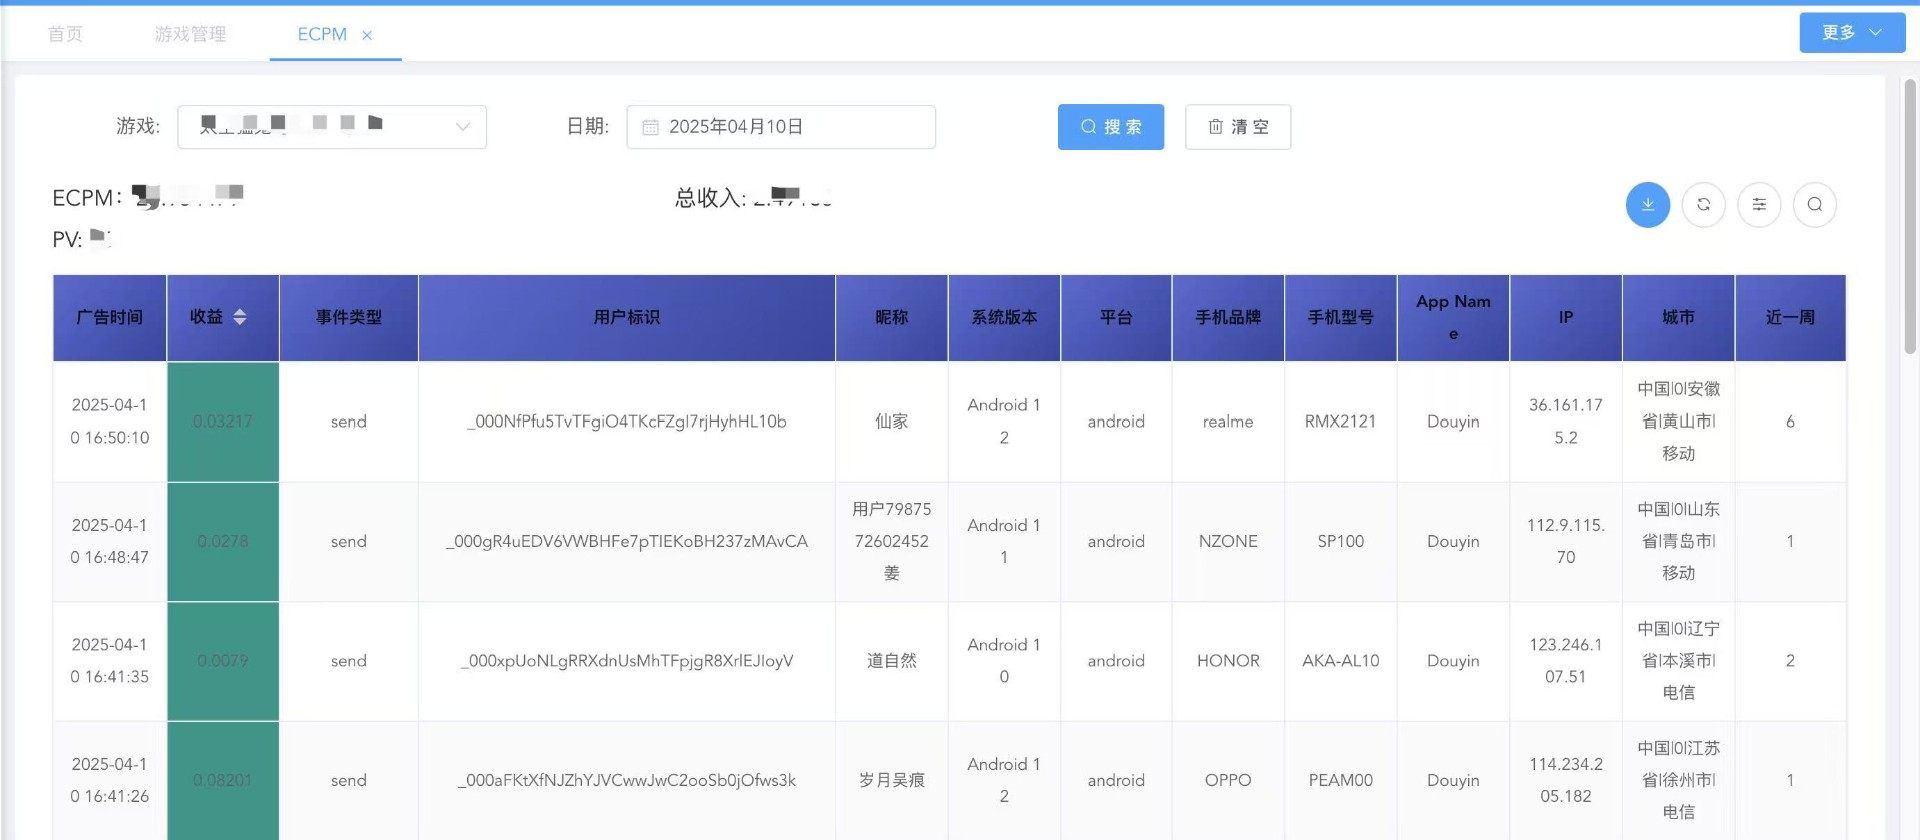This screenshot has height=840, width=1920.
Task: Click the green 0.03217 revenue cell
Action: pyautogui.click(x=222, y=421)
